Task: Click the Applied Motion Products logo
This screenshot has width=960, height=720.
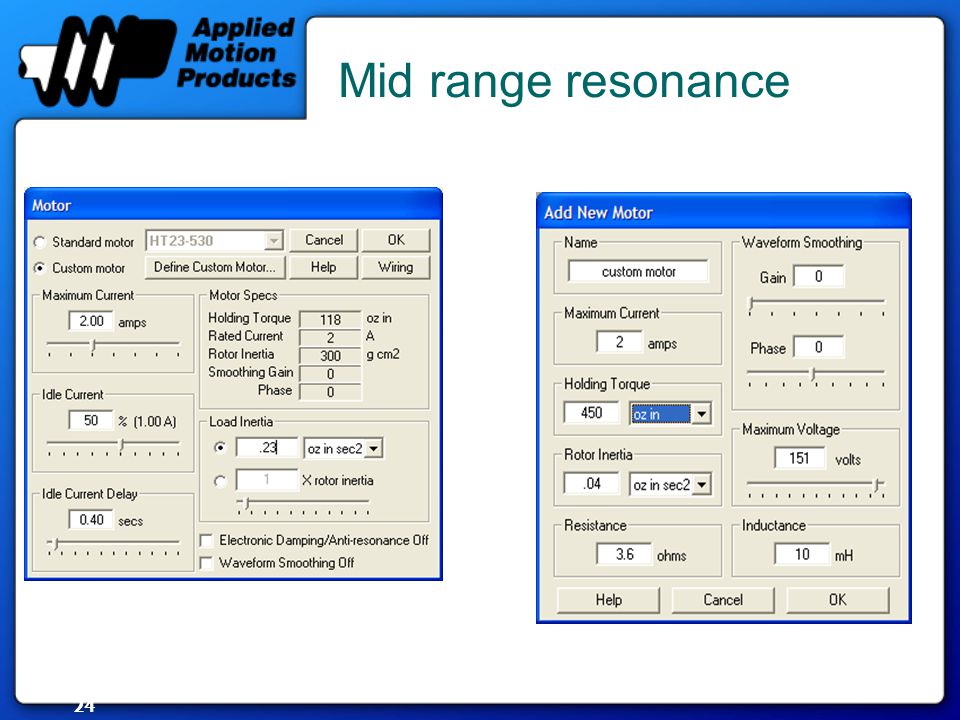Action: pos(158,59)
